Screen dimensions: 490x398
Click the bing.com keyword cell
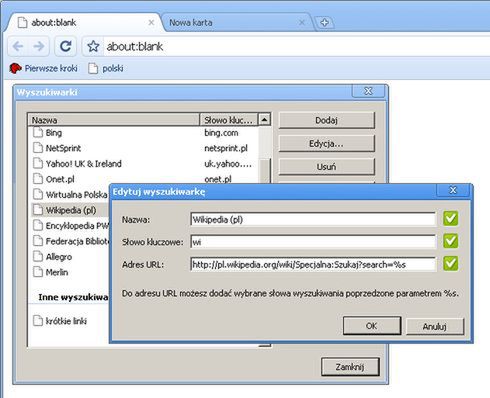pos(221,133)
